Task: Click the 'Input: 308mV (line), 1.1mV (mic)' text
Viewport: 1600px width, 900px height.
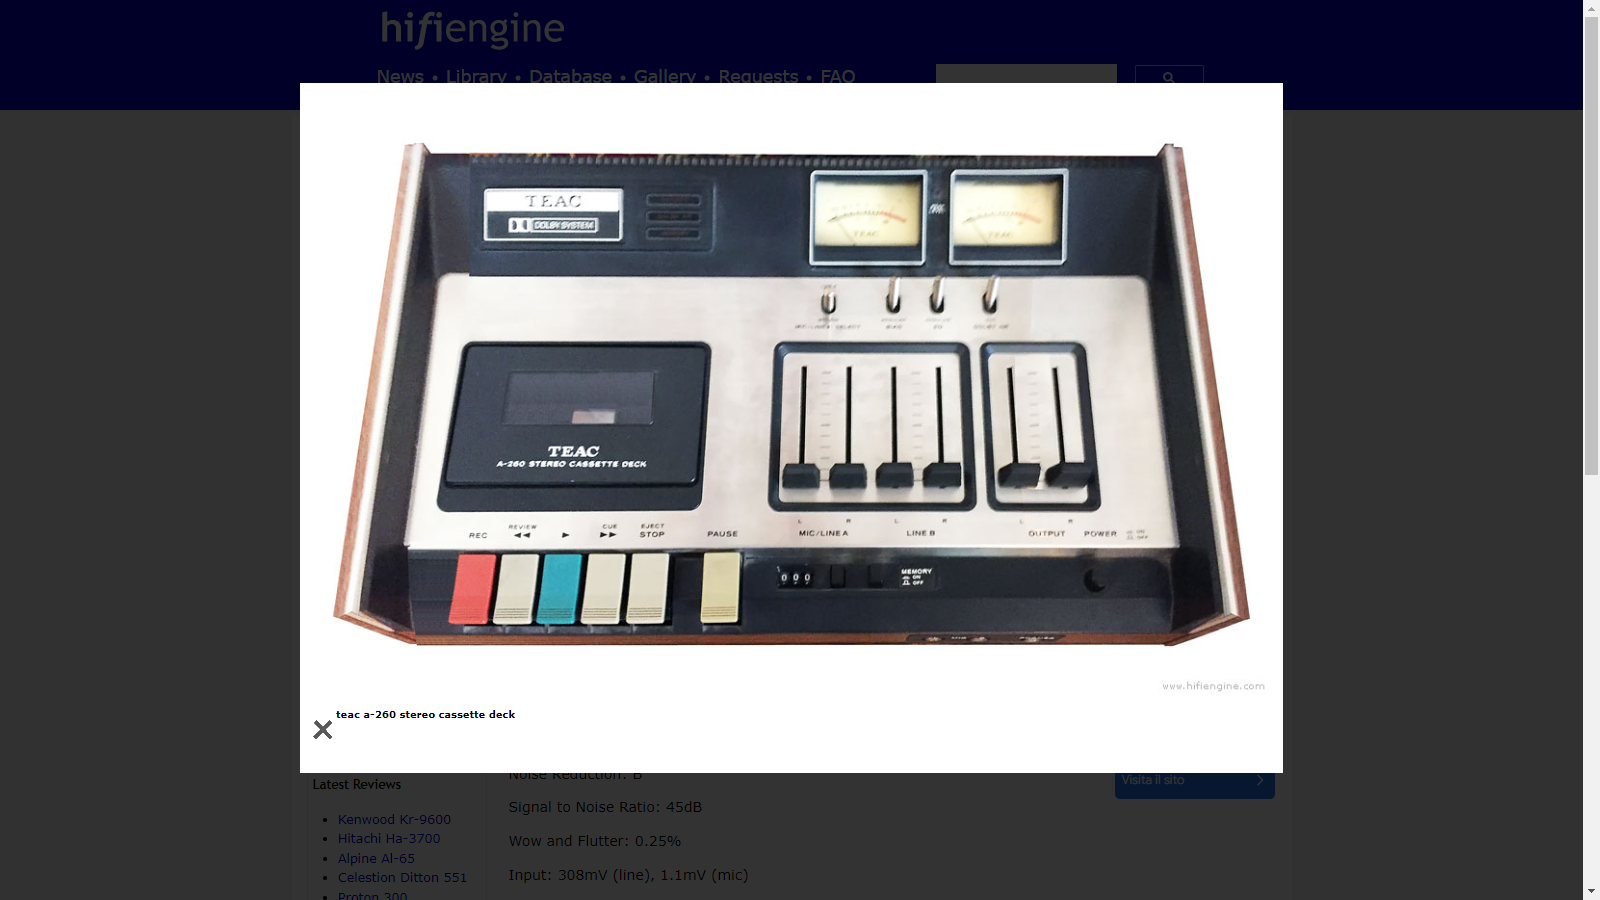Action: (628, 875)
